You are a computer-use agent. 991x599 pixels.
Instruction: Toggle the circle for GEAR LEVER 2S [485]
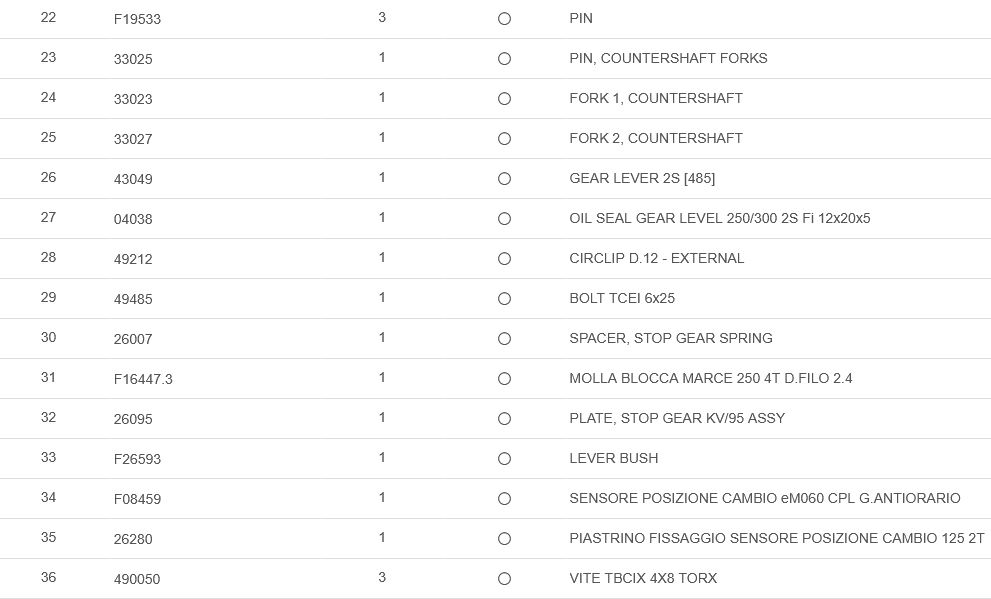(504, 179)
